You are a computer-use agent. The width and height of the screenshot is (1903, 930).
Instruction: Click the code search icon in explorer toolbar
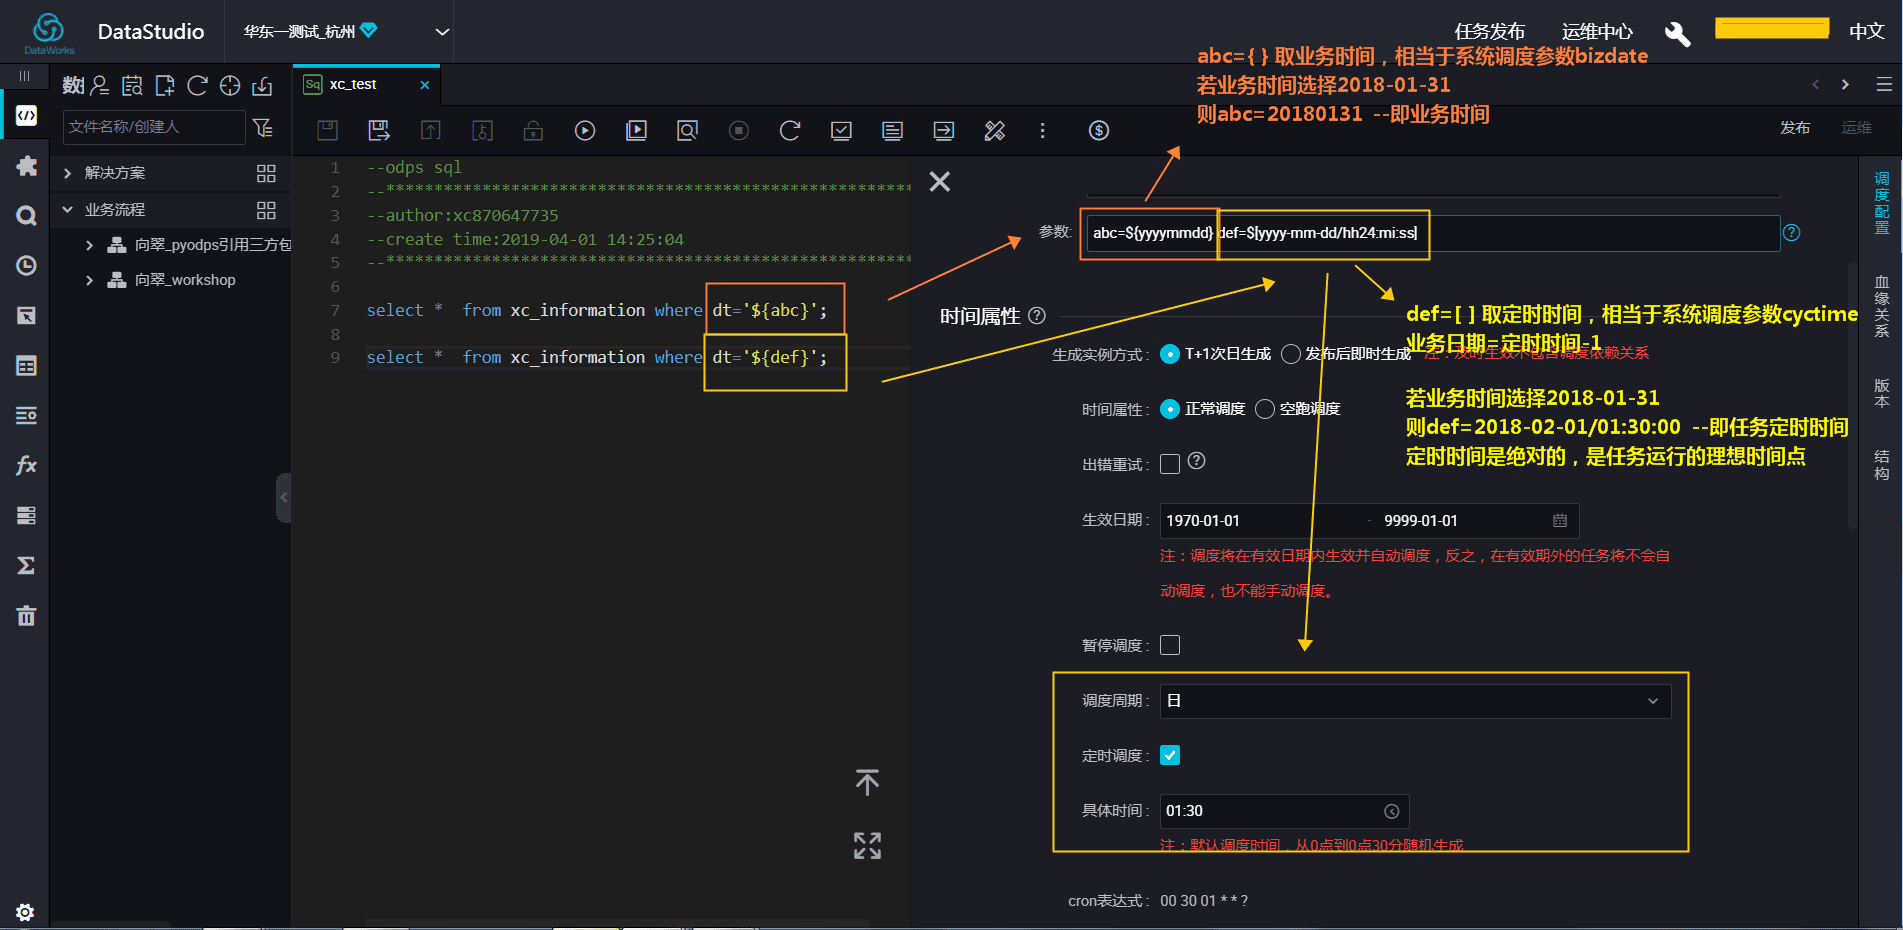click(132, 86)
